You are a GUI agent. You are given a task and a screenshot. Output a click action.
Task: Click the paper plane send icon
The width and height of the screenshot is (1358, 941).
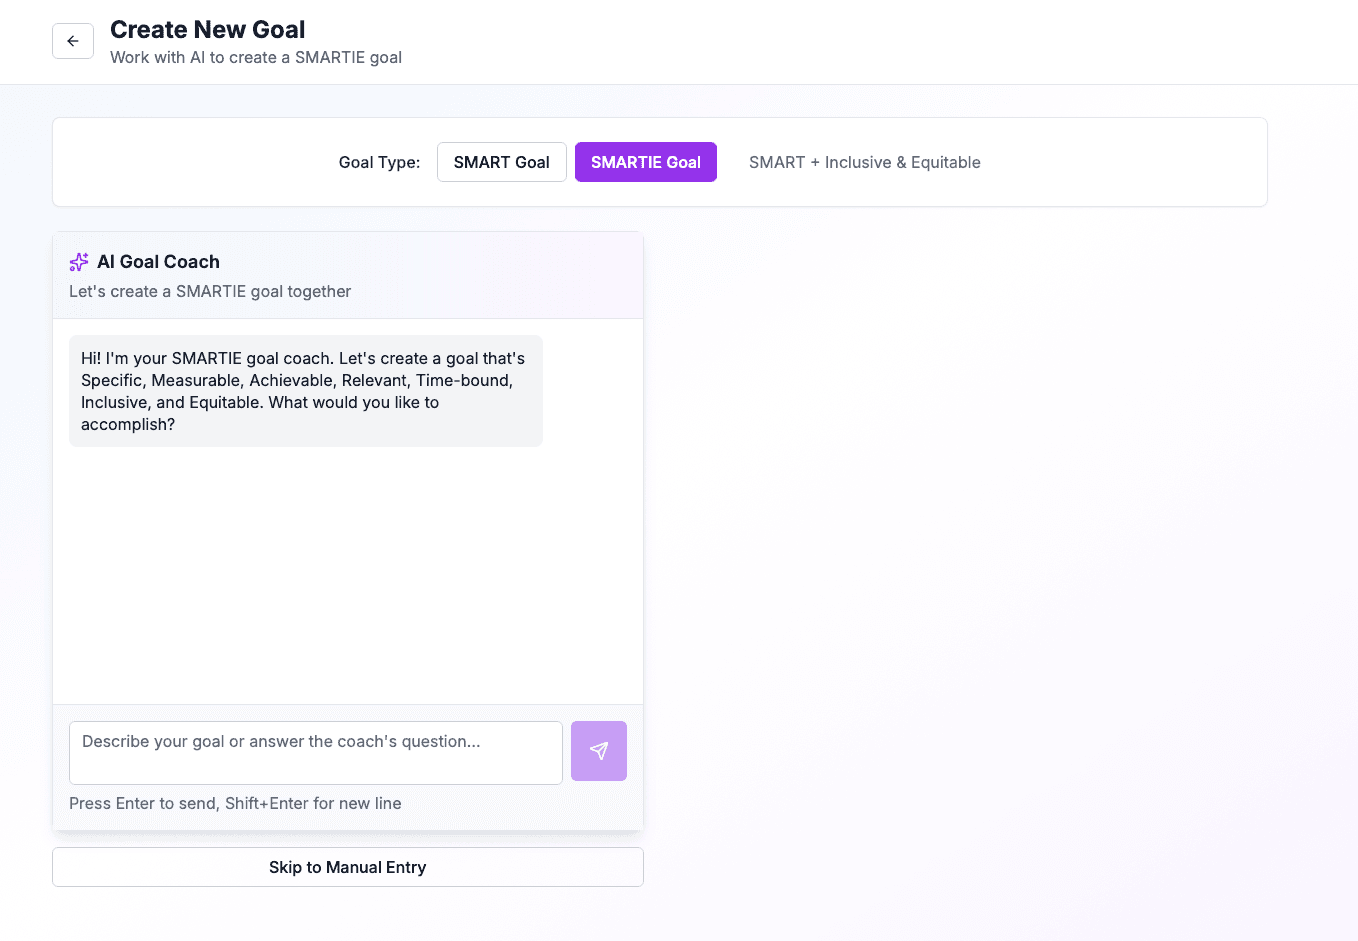point(598,751)
